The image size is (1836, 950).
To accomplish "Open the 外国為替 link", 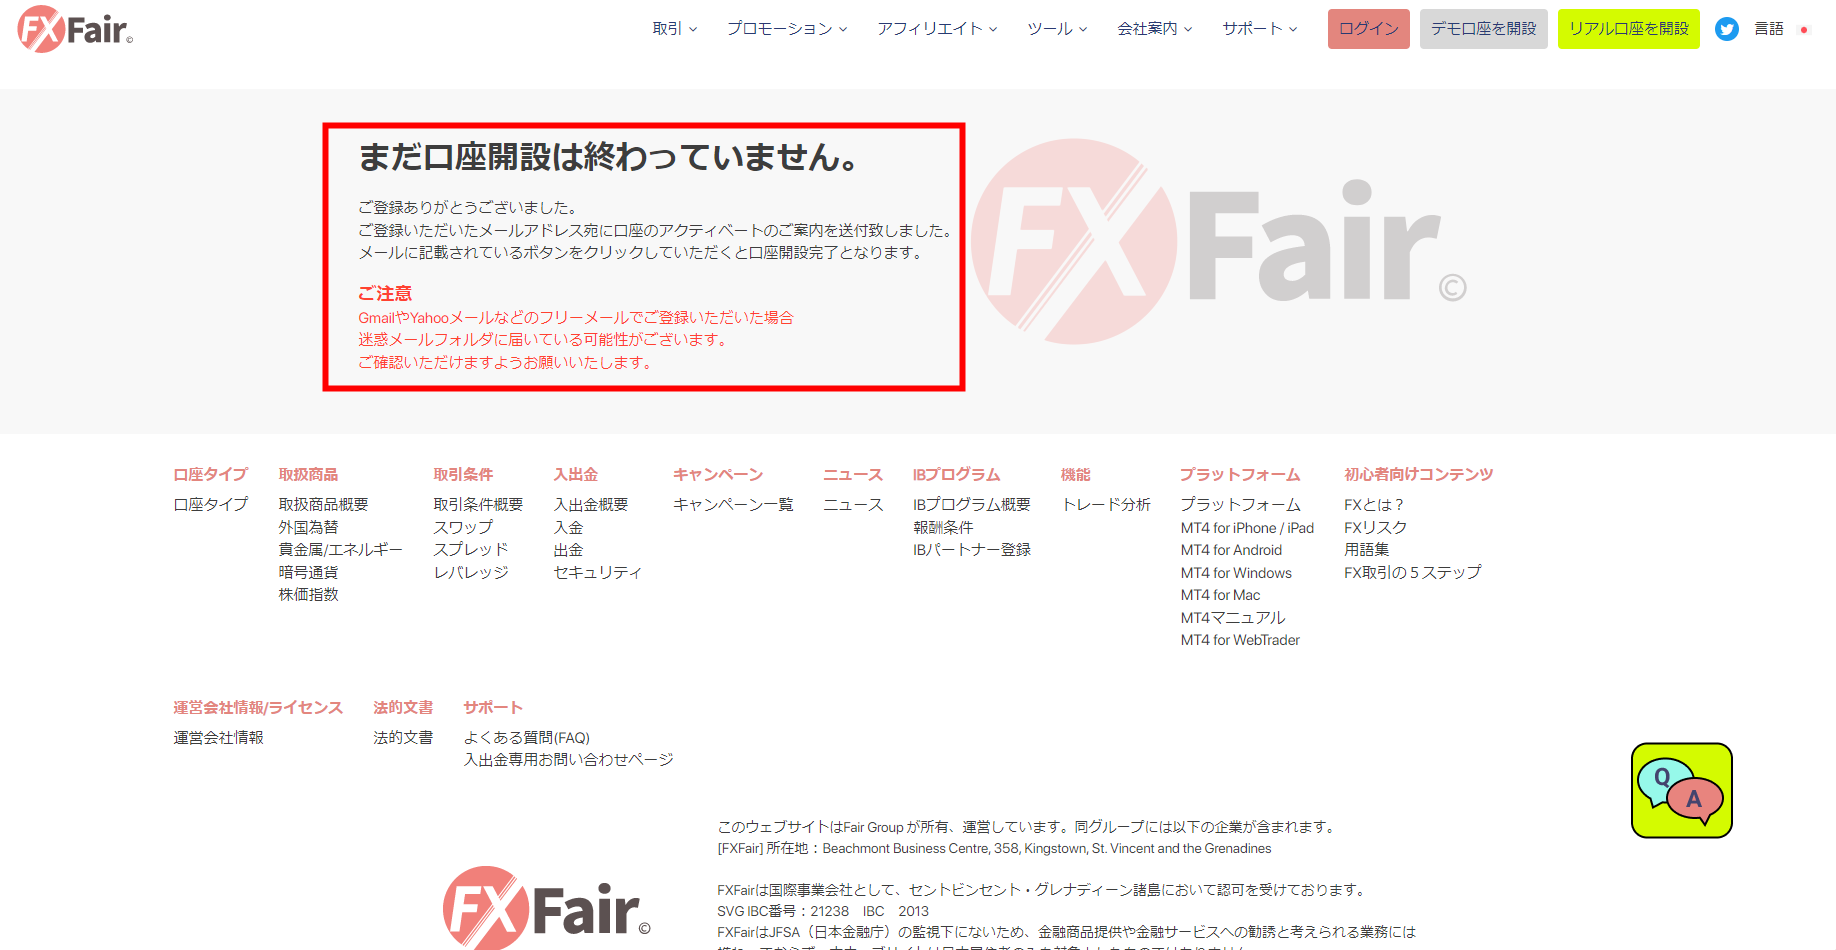I will (x=308, y=527).
